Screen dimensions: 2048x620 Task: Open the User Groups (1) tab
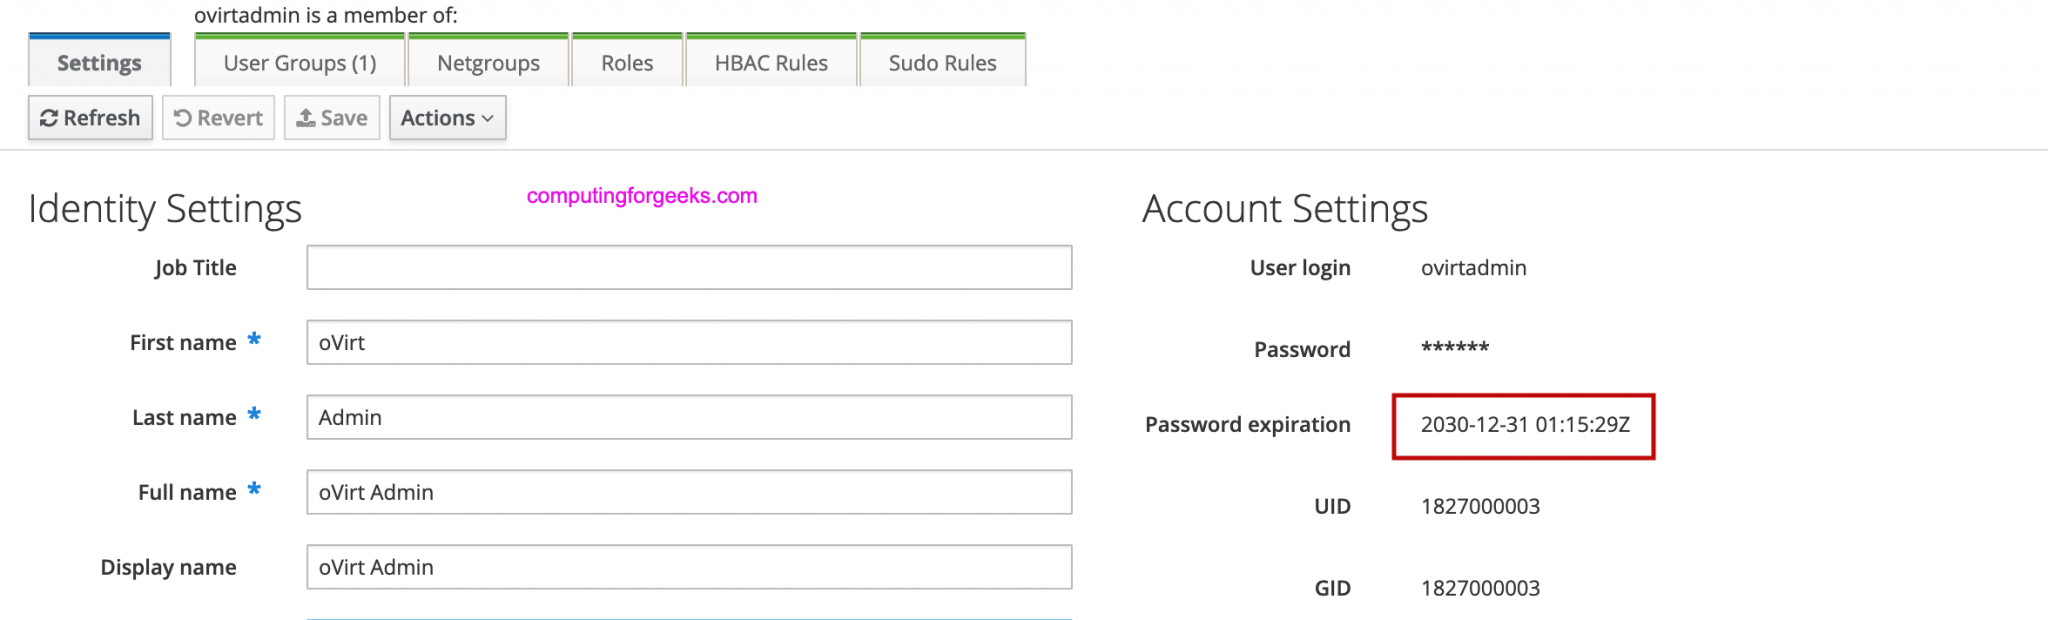pyautogui.click(x=300, y=63)
